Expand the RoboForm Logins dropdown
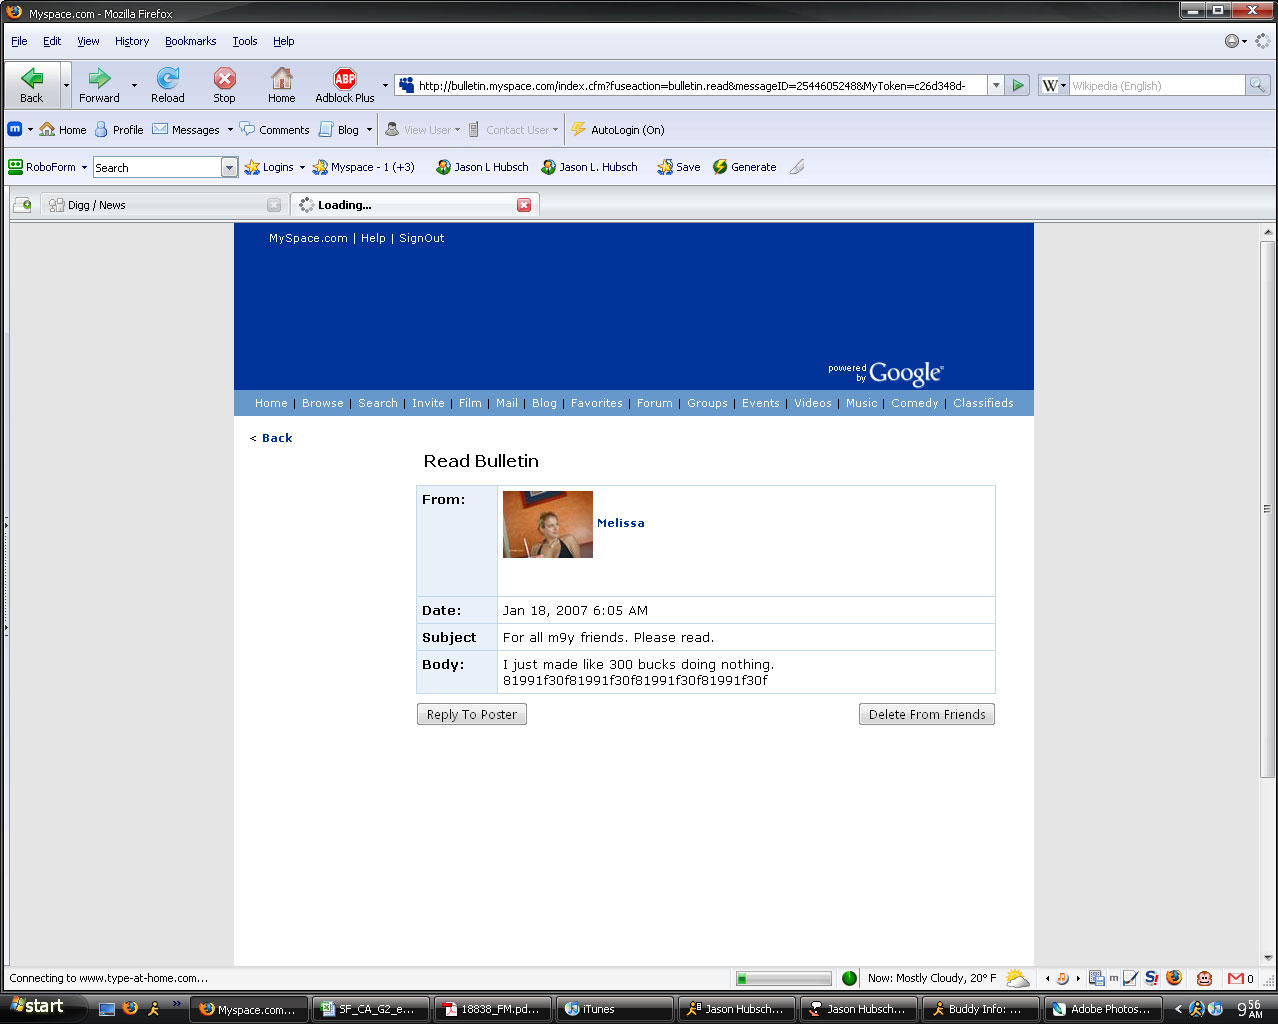Screen dimensions: 1278x1024 point(302,167)
